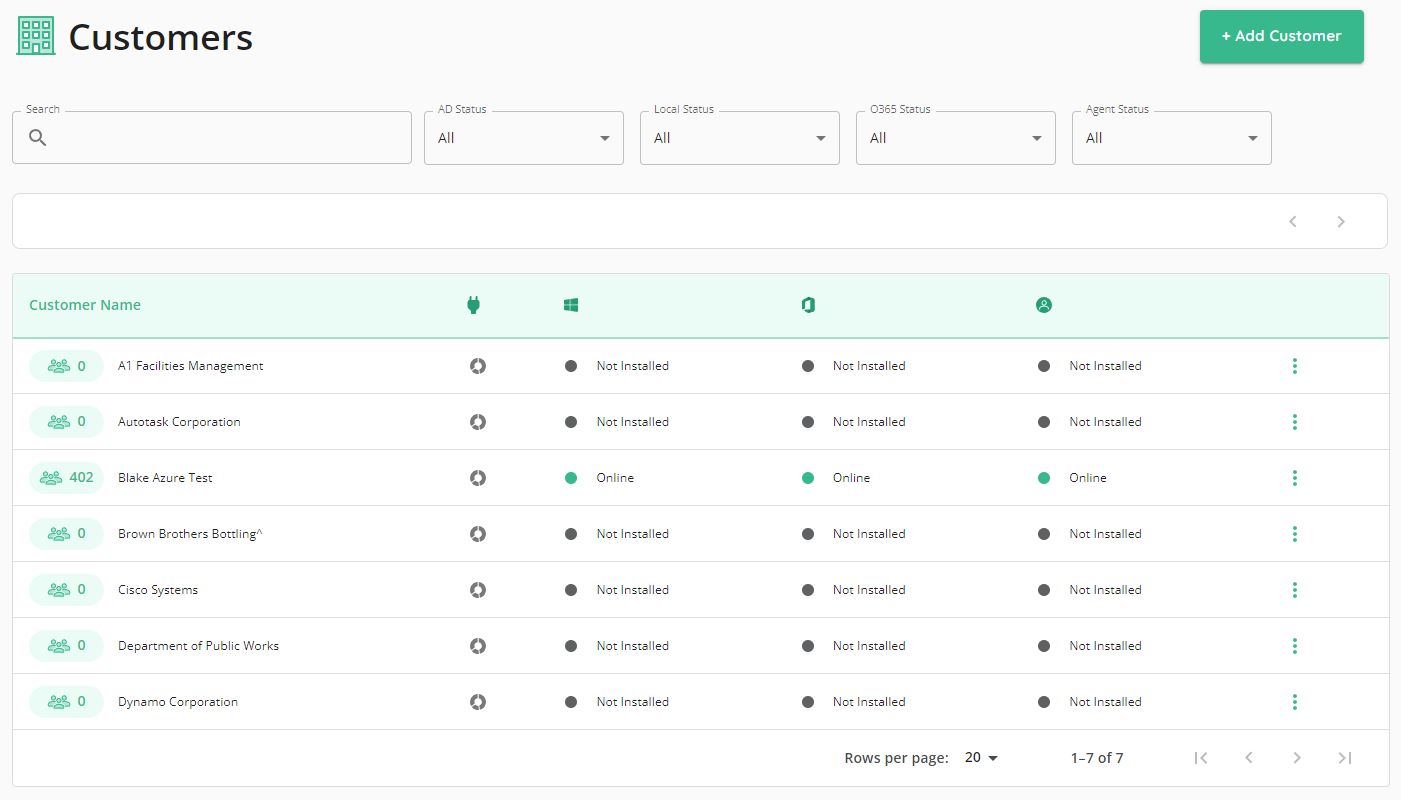Click user count badge for Blake Azure Test
Image resolution: width=1401 pixels, height=800 pixels.
point(67,478)
